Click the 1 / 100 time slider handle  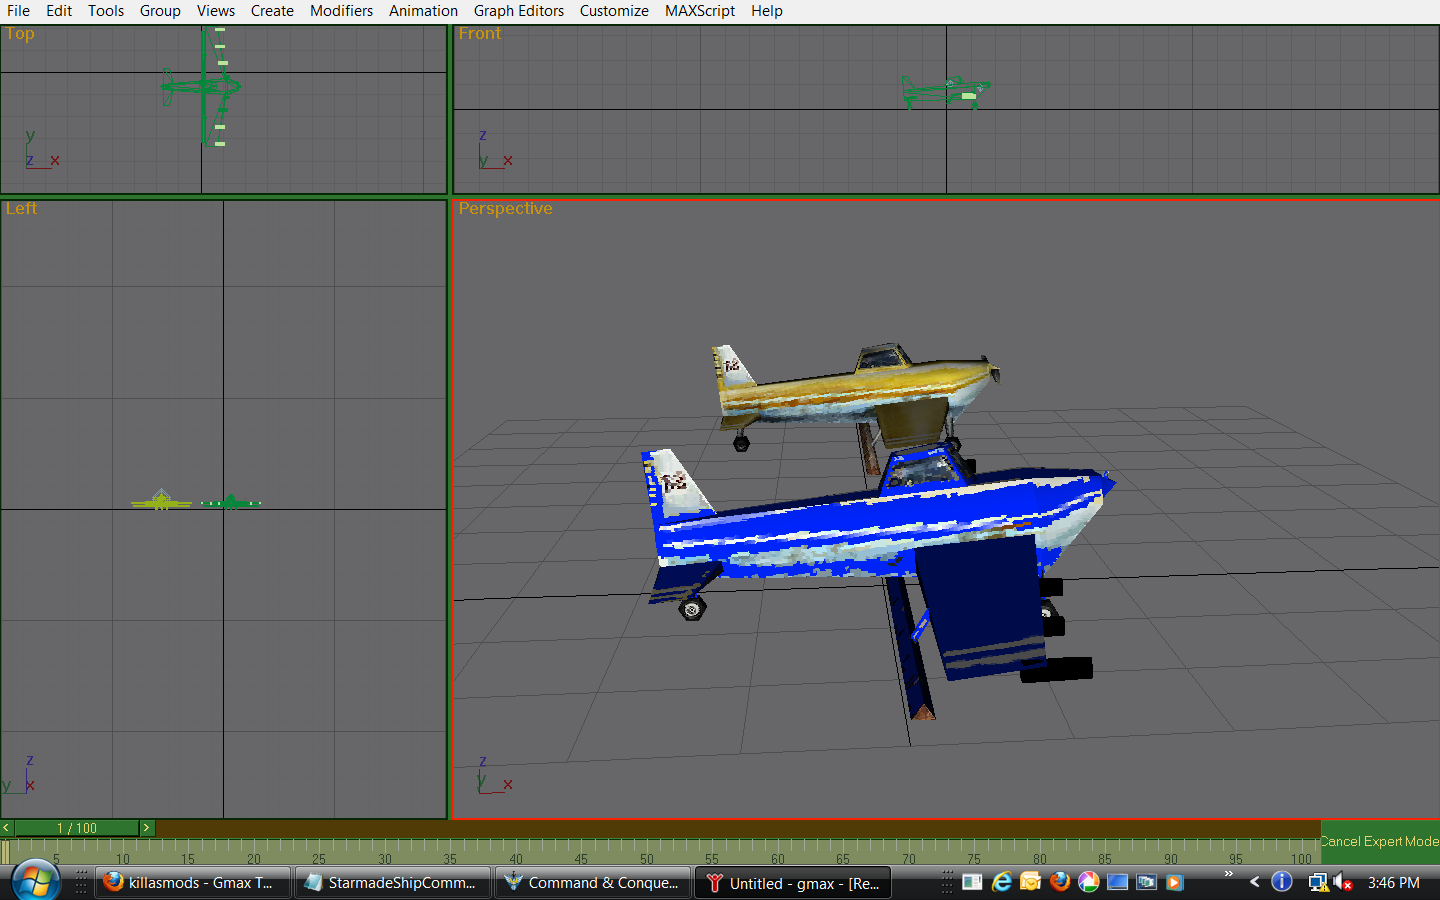pyautogui.click(x=77, y=828)
